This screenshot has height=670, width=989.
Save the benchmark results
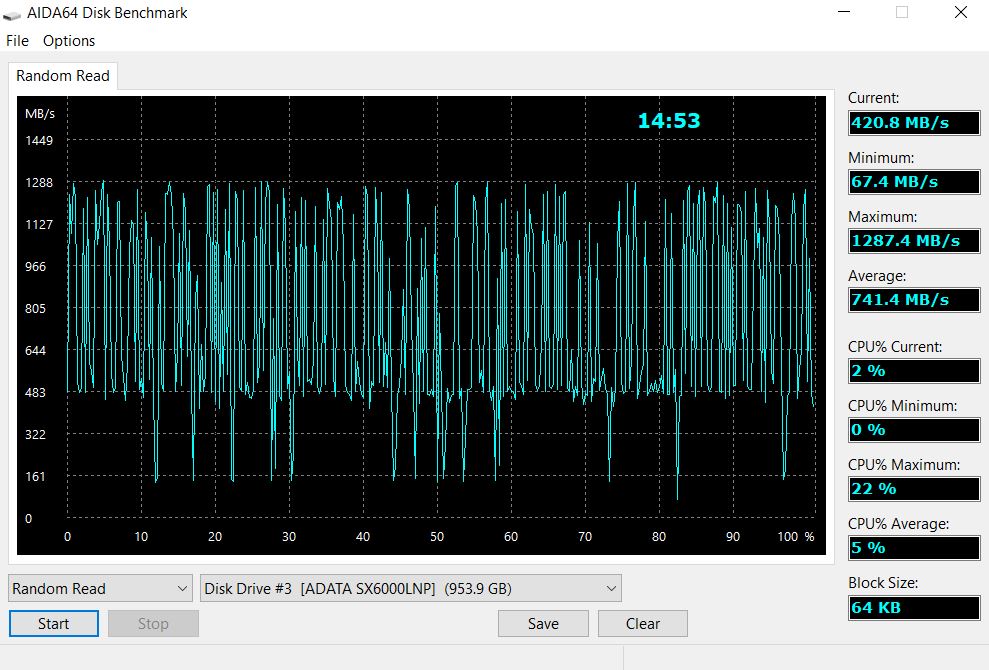(x=543, y=624)
